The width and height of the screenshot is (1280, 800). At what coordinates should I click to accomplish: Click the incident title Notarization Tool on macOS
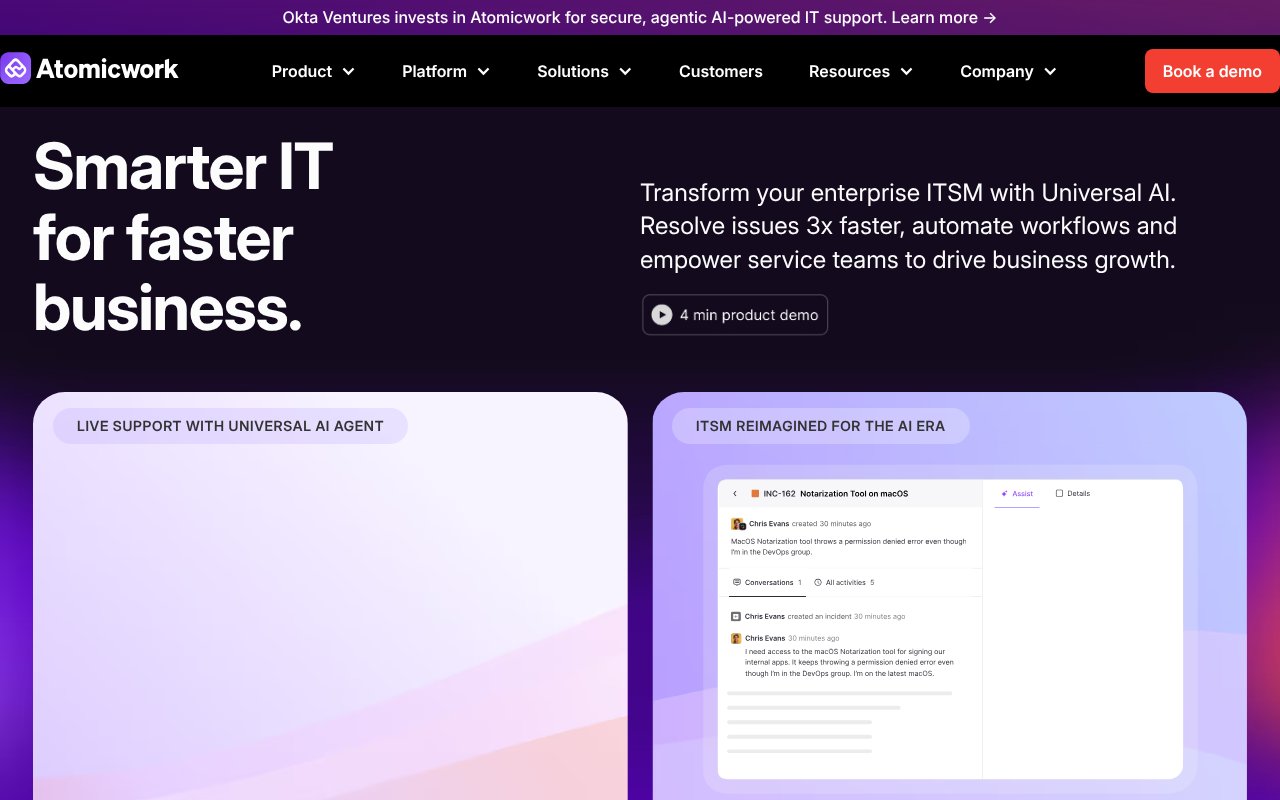855,493
